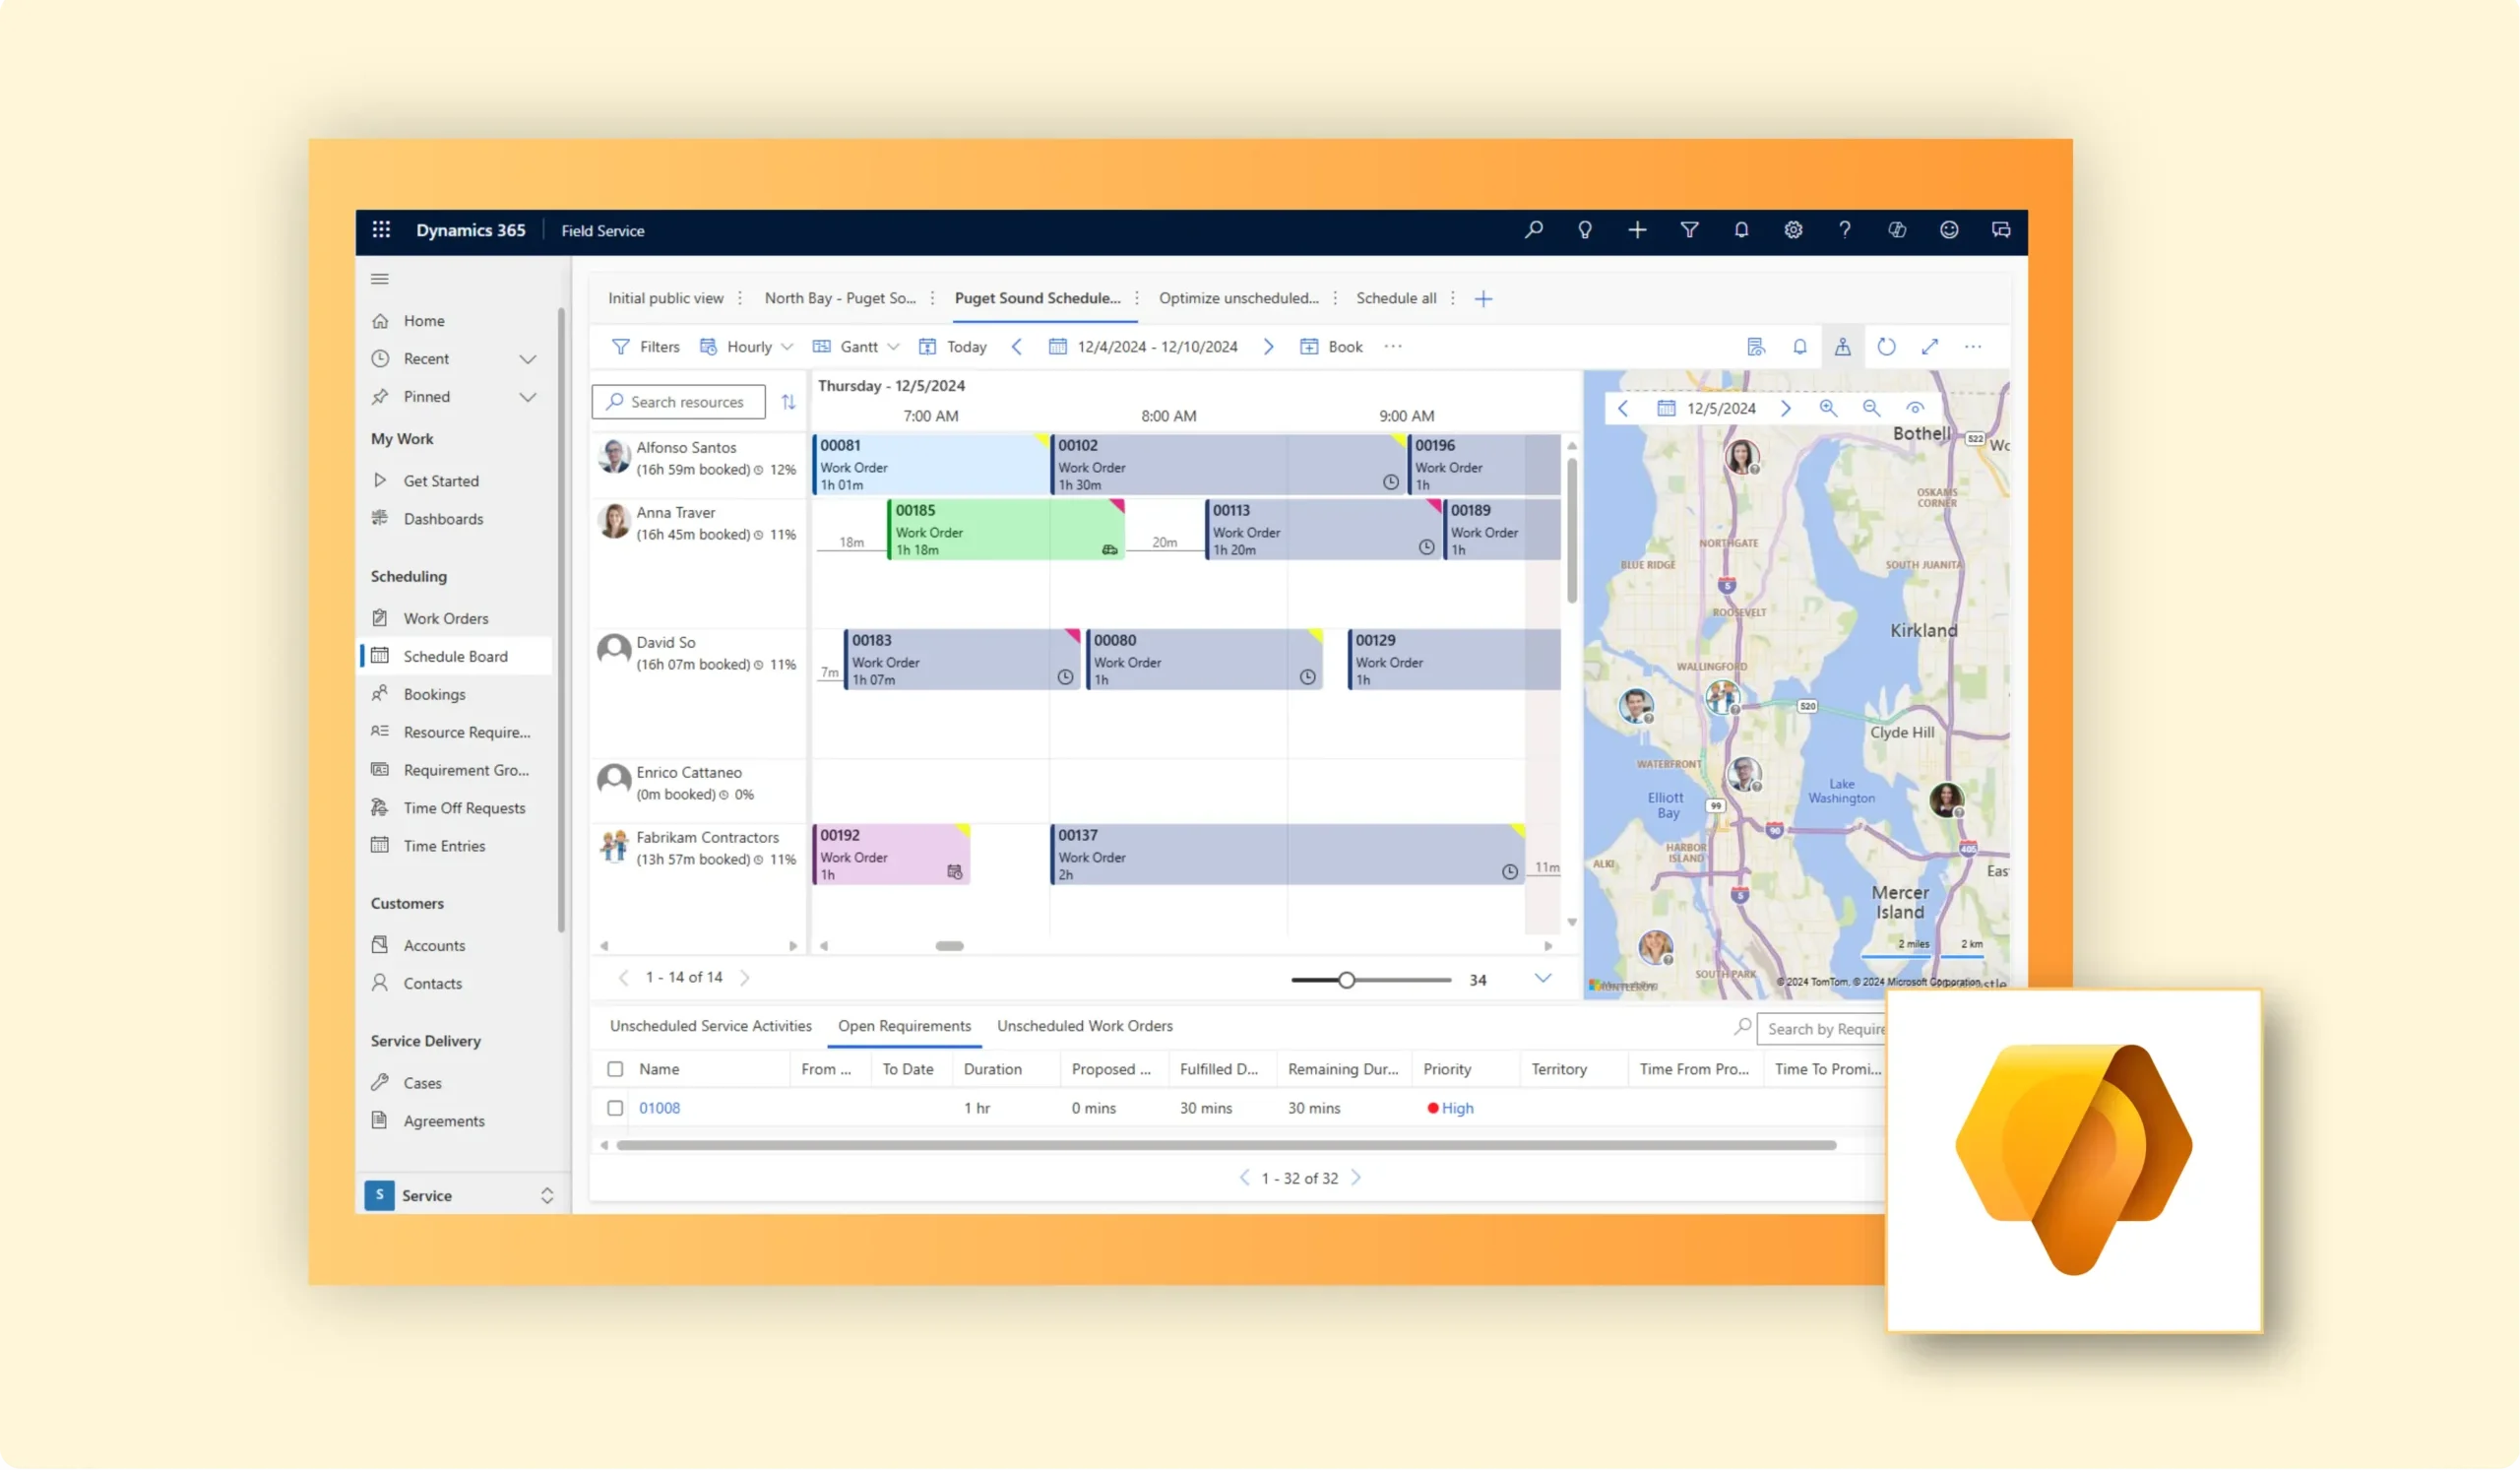Click the help question mark icon

point(1845,230)
